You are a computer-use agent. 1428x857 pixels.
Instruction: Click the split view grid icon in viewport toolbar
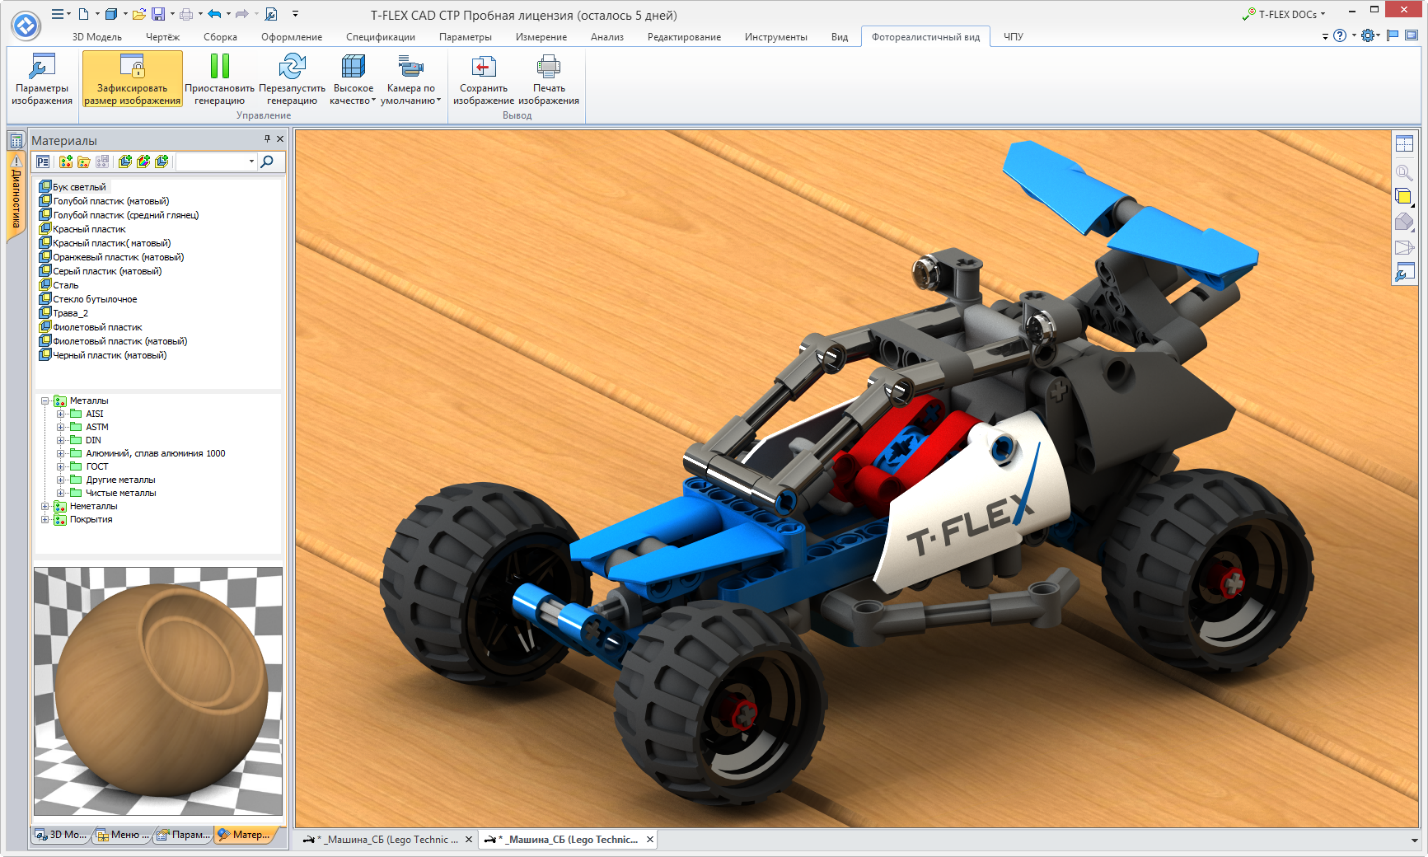coord(1404,145)
